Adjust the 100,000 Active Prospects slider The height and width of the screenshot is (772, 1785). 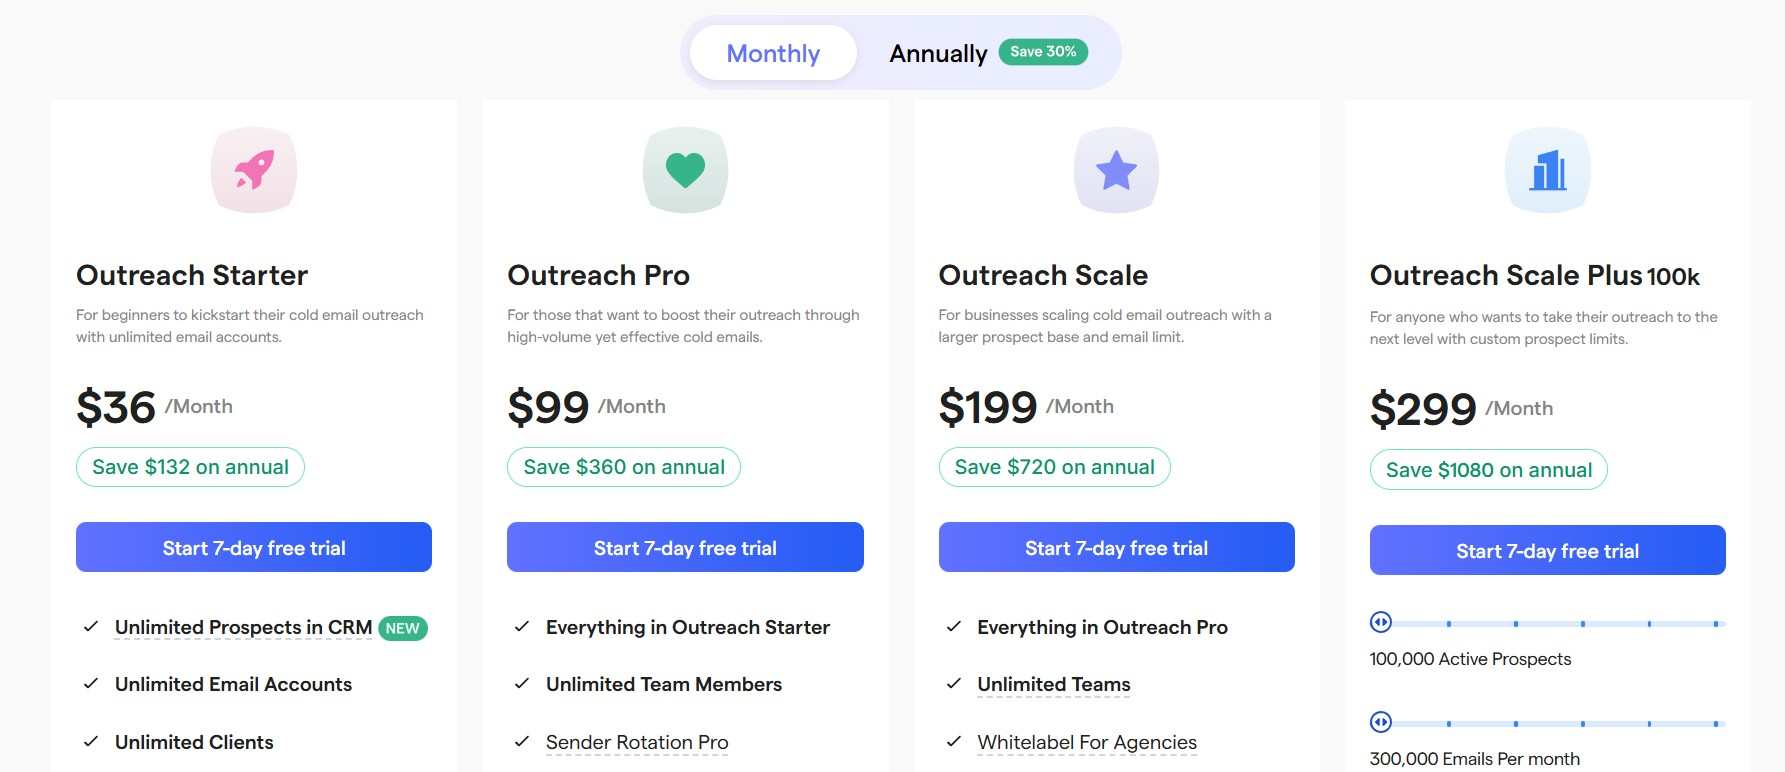(x=1381, y=622)
